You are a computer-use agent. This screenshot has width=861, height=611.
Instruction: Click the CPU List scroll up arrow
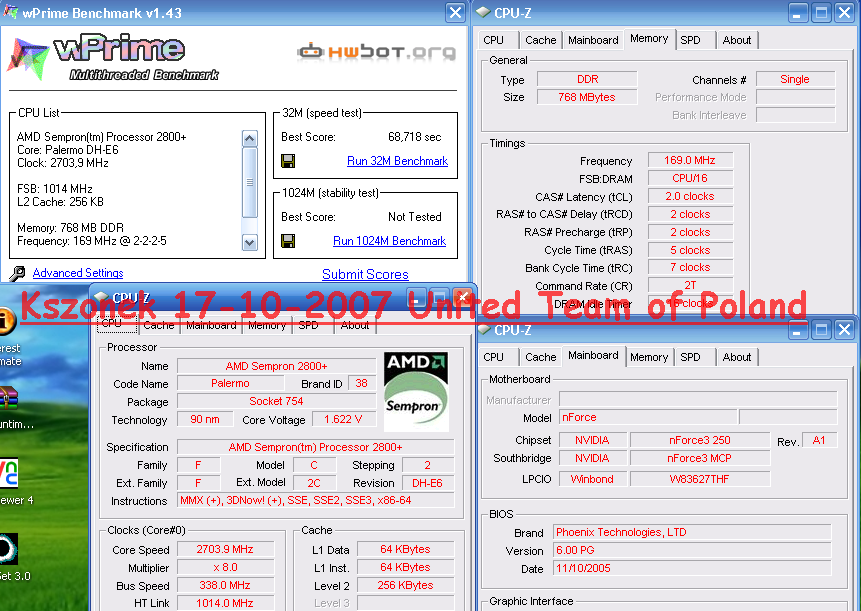[x=250, y=138]
